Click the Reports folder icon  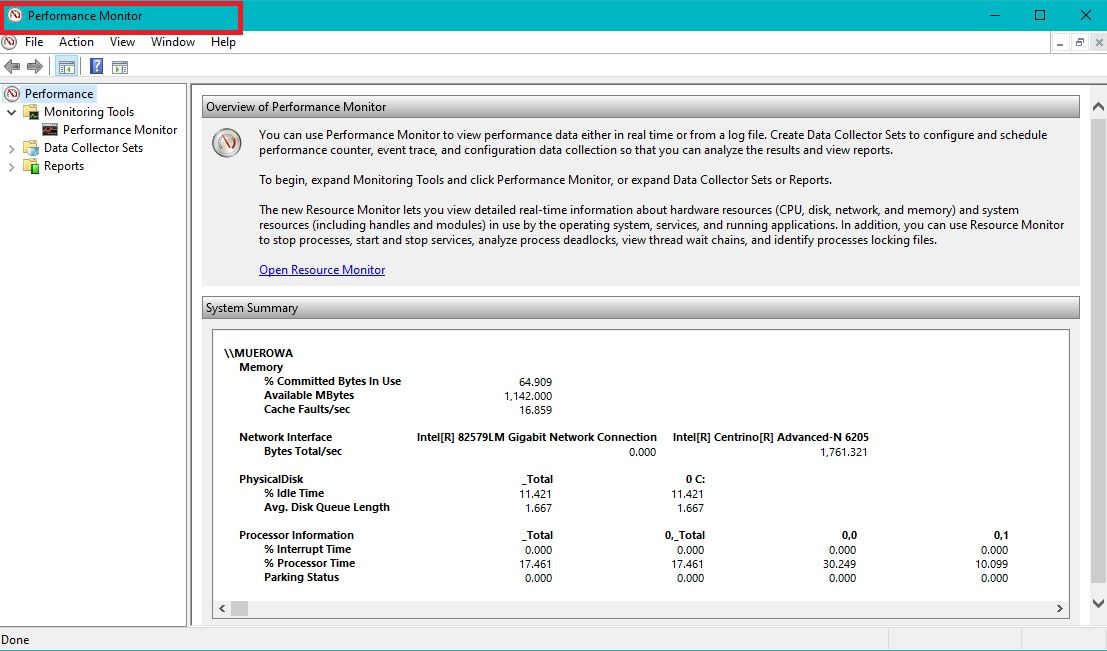(31, 165)
